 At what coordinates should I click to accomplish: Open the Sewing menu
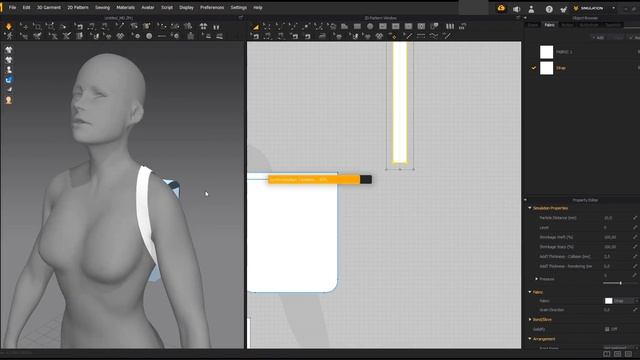[x=102, y=7]
